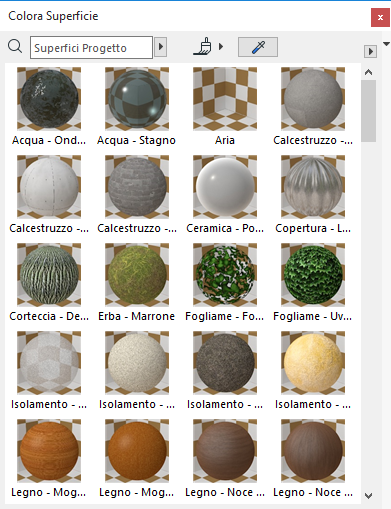Close the Colora Superficie palette
The width and height of the screenshot is (391, 509).
point(380,18)
